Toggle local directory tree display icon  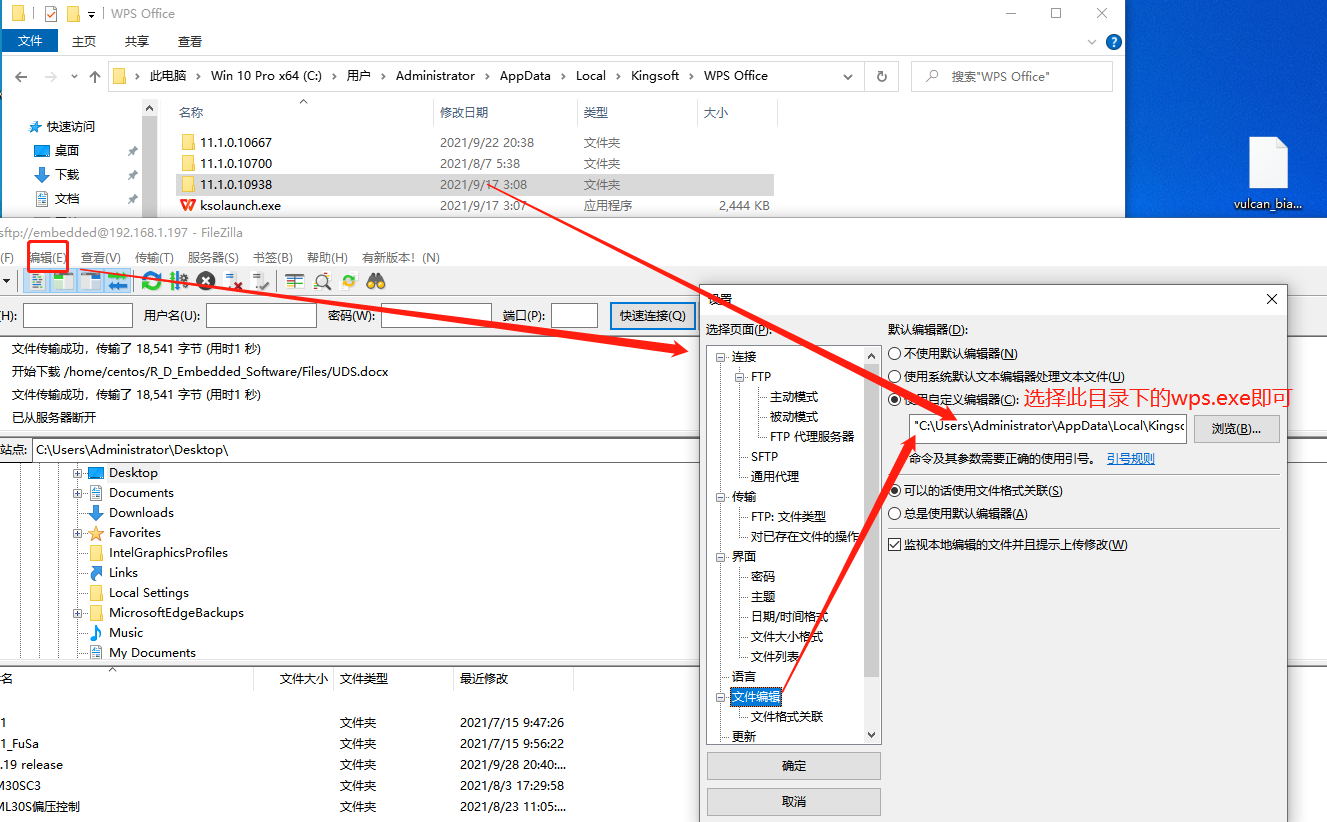[63, 282]
